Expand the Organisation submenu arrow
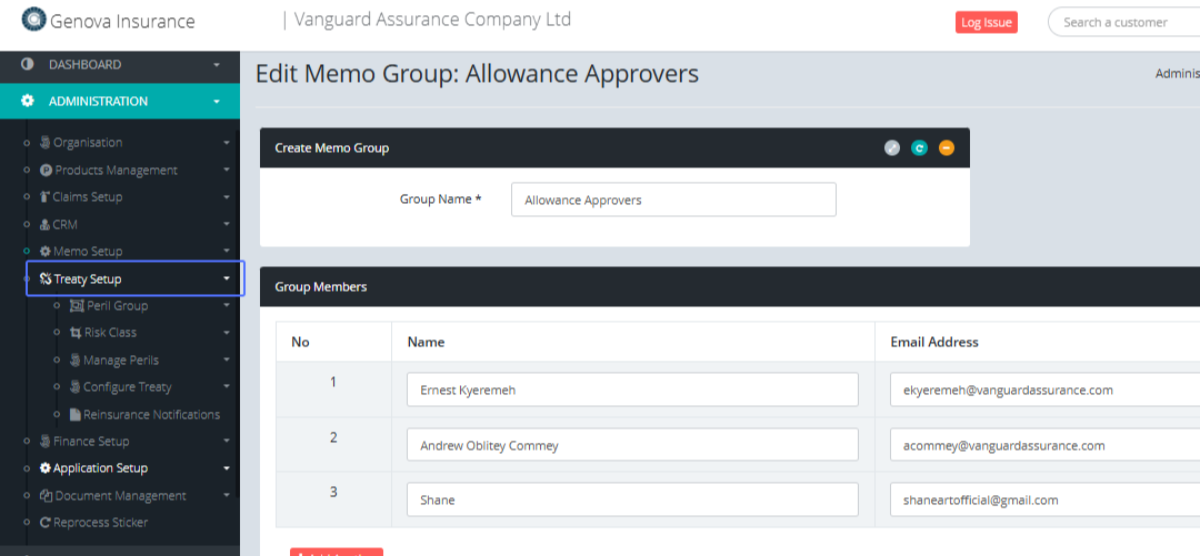This screenshot has width=1200, height=556. pyautogui.click(x=227, y=143)
